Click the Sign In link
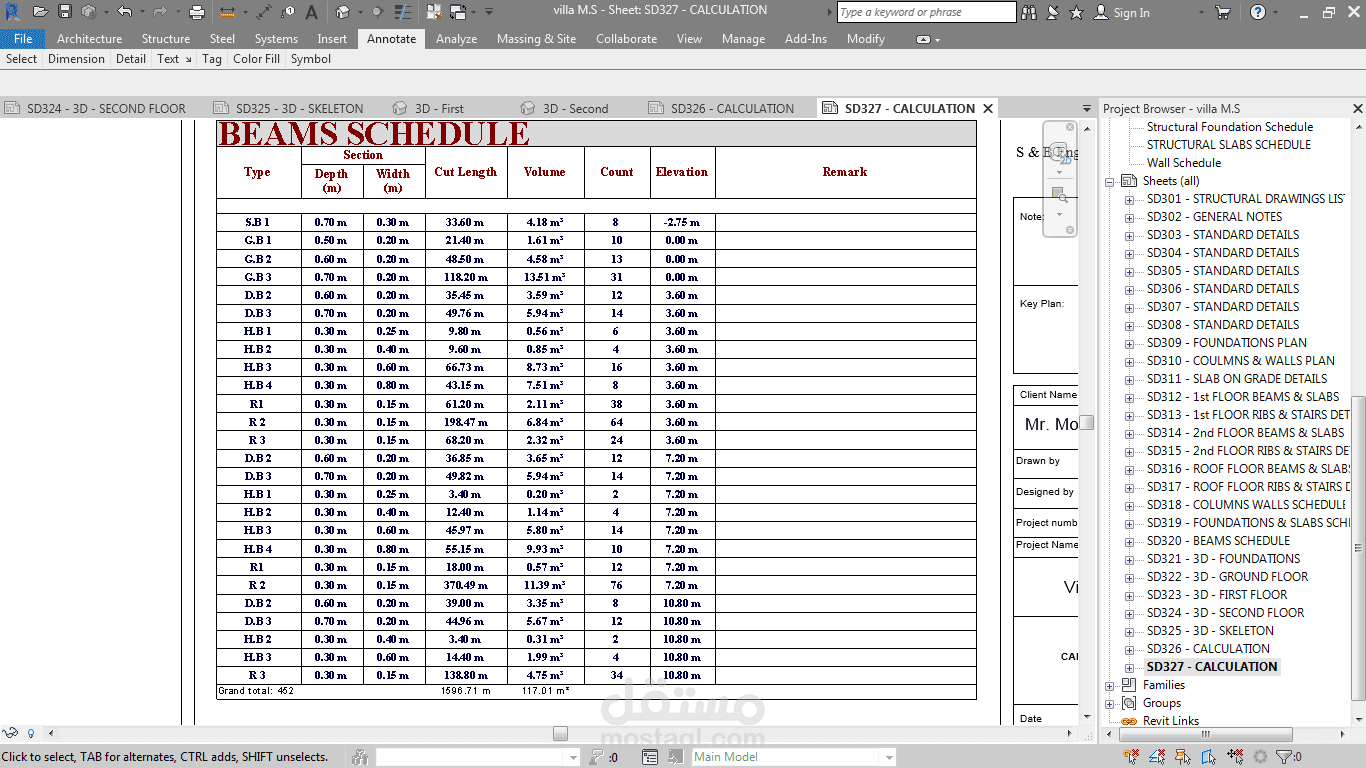 [x=1131, y=13]
